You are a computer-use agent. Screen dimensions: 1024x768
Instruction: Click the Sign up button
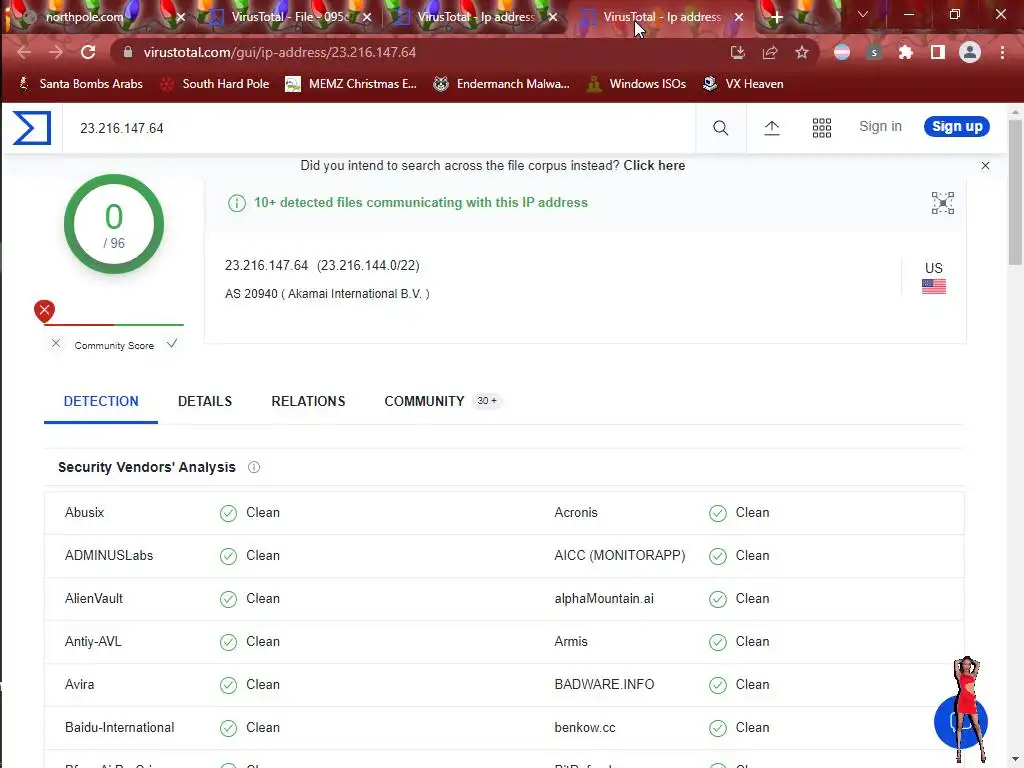pos(957,127)
